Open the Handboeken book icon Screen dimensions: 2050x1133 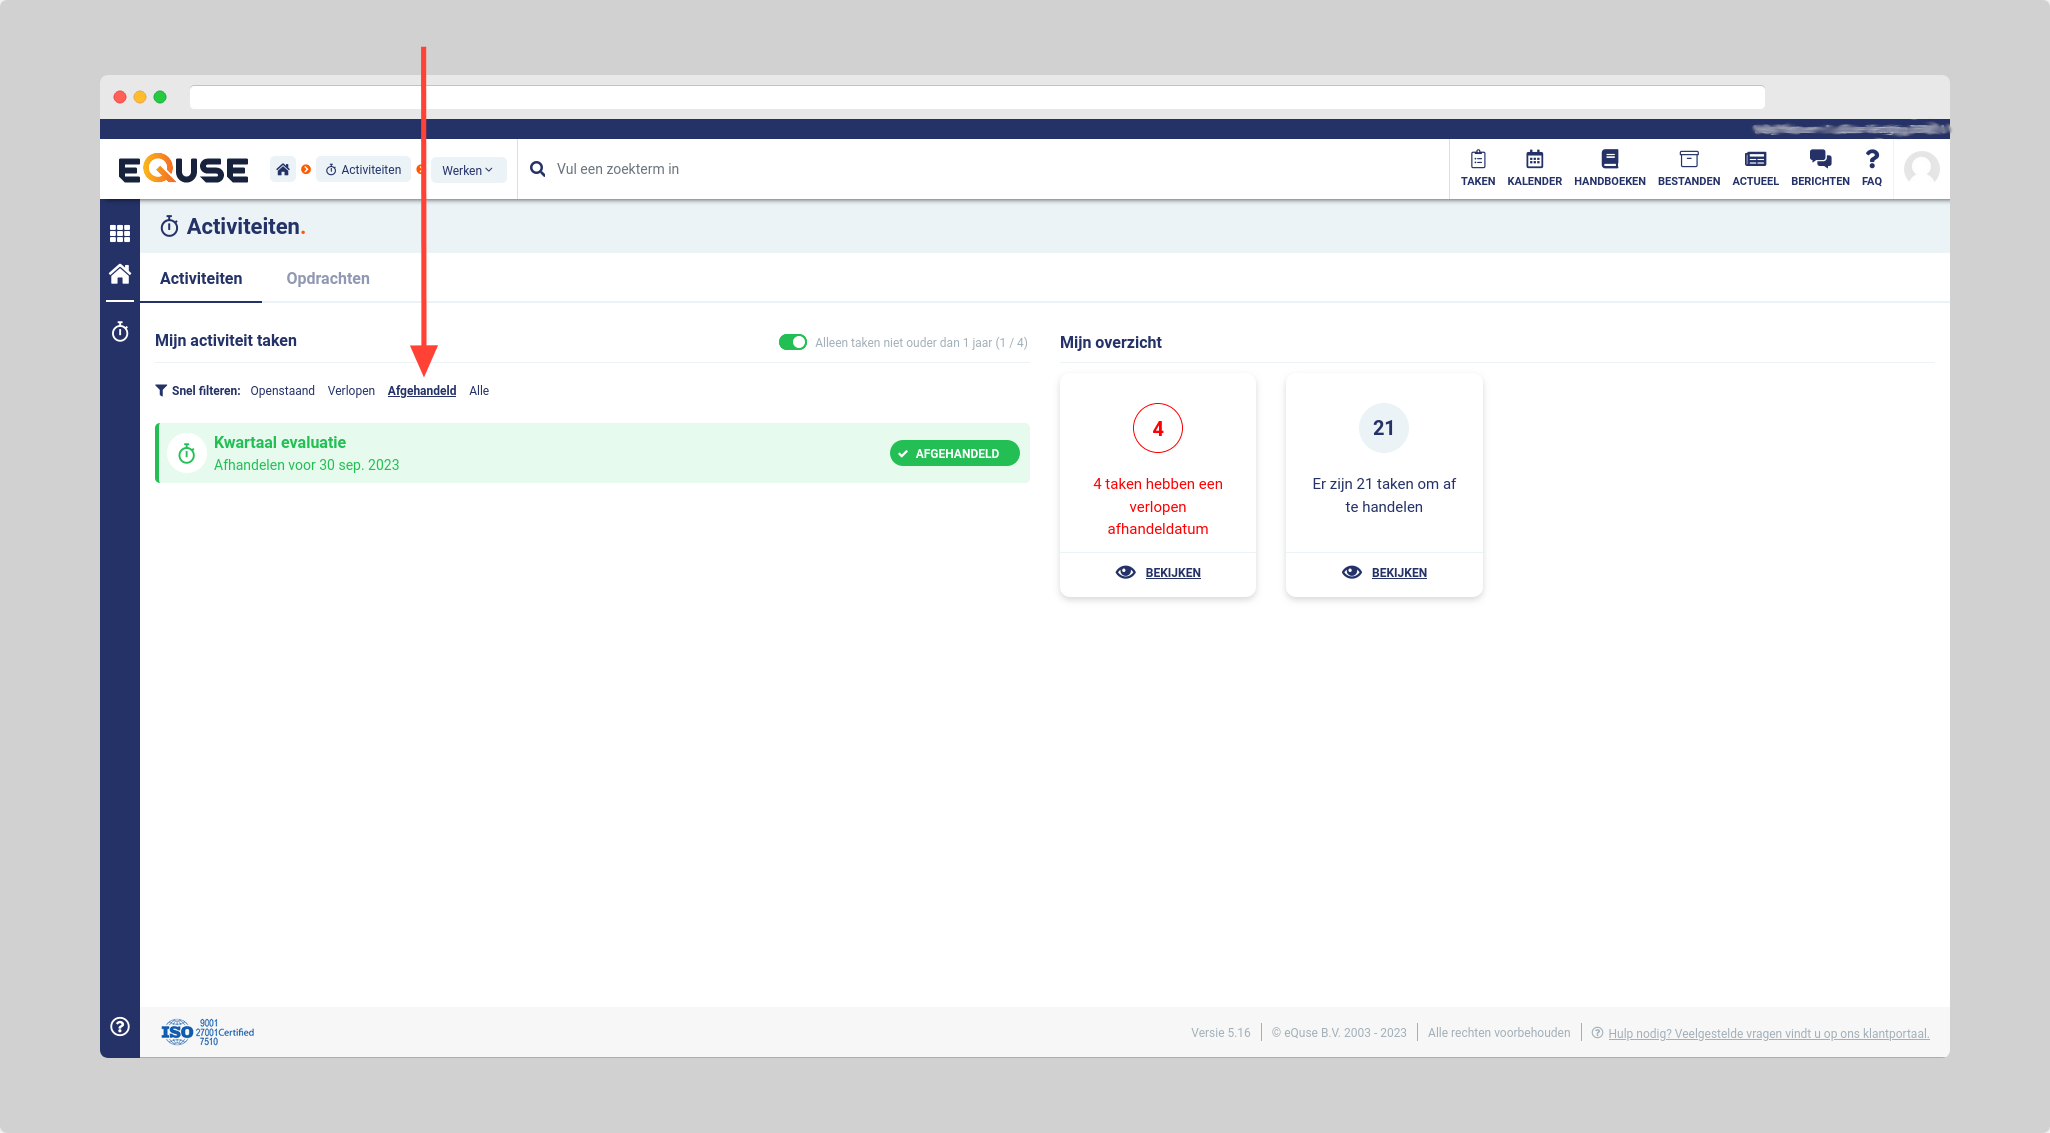click(1609, 167)
